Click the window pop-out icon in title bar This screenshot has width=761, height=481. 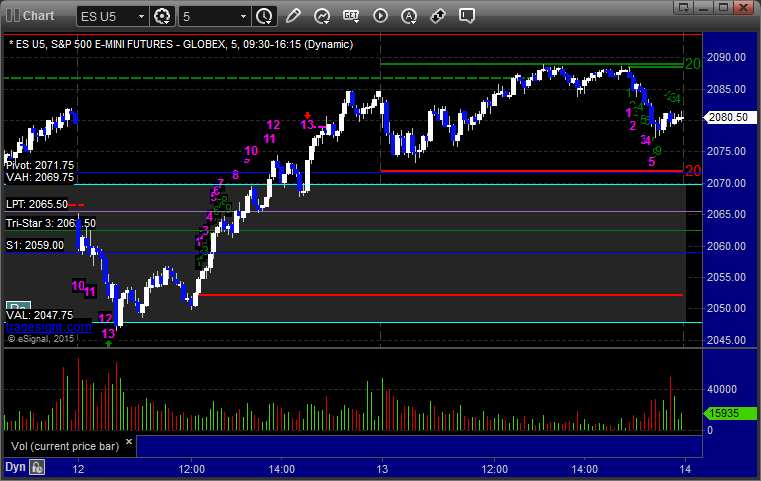click(684, 7)
